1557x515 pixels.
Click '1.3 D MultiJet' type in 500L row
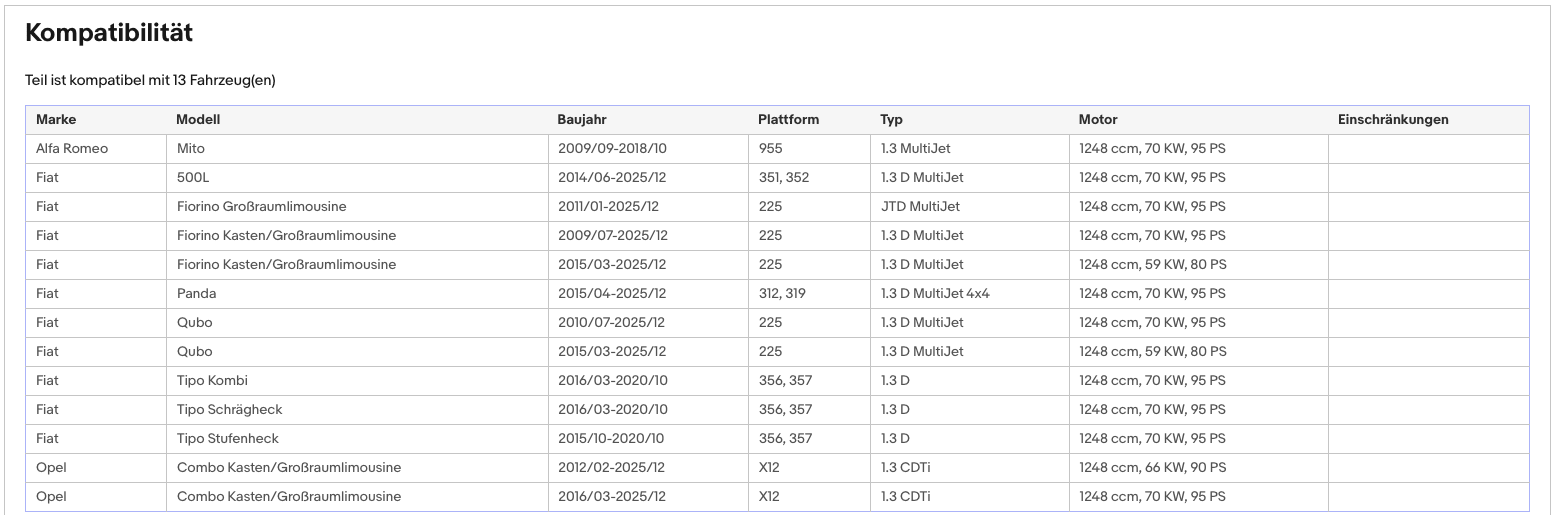click(x=922, y=177)
